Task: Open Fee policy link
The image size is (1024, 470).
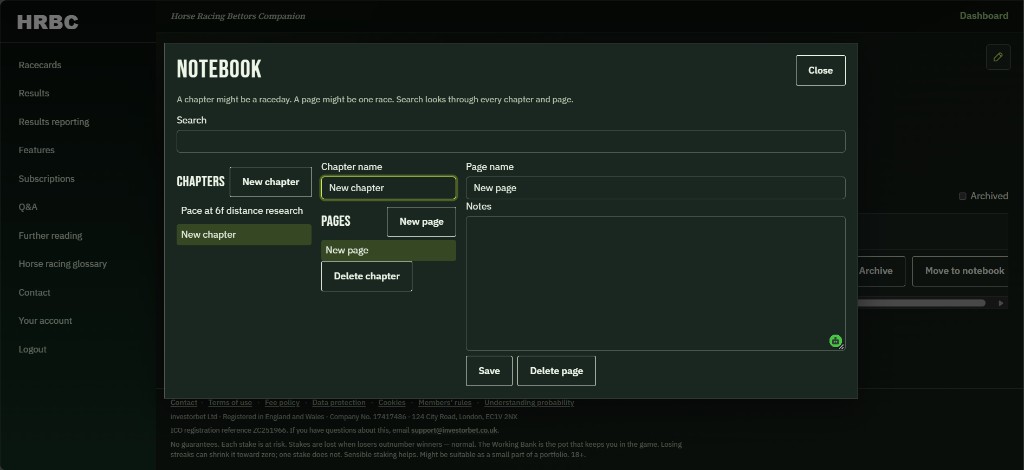Action: tap(282, 403)
